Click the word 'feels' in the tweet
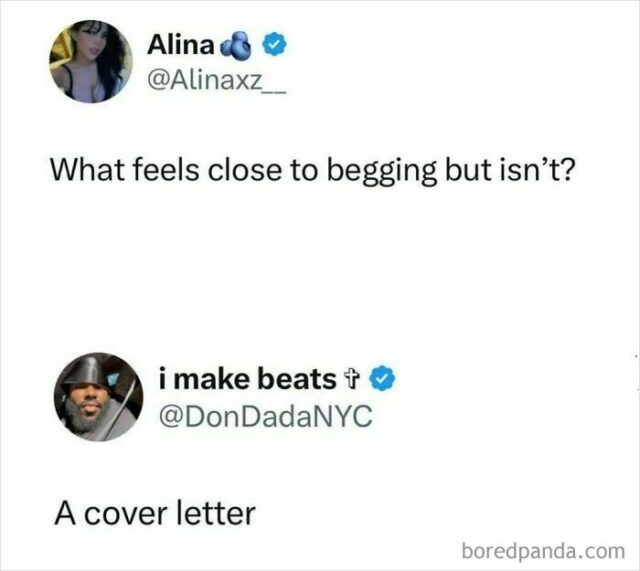This screenshot has height=571, width=640. [165, 169]
